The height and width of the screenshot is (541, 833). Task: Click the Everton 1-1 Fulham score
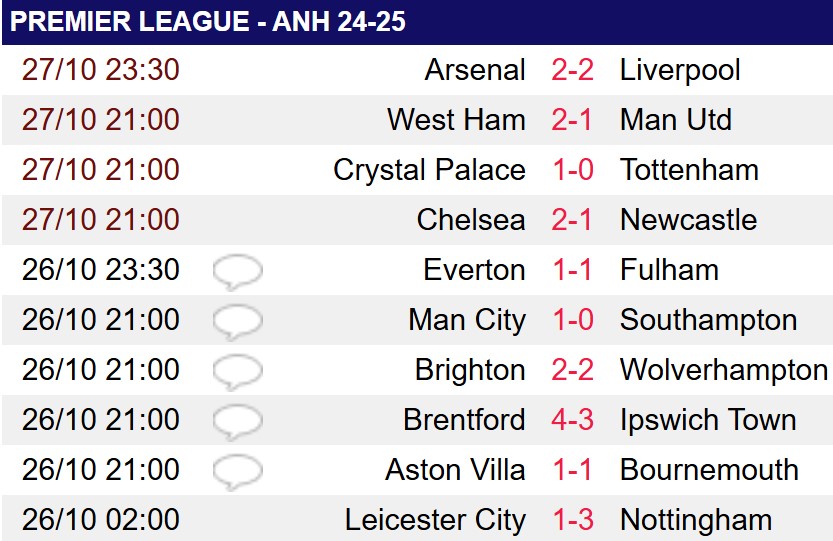tap(572, 269)
